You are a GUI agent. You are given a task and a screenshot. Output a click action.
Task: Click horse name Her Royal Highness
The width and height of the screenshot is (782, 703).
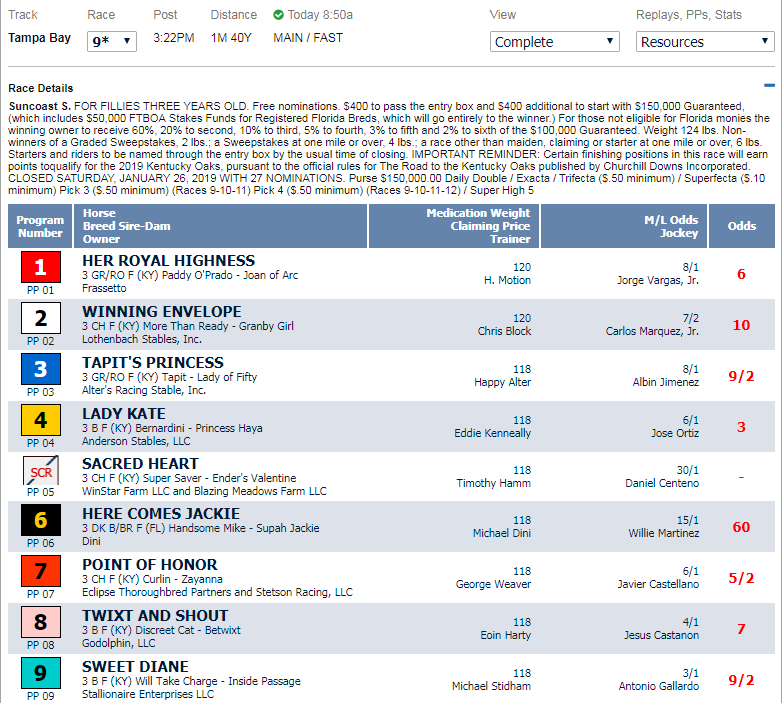click(x=168, y=261)
